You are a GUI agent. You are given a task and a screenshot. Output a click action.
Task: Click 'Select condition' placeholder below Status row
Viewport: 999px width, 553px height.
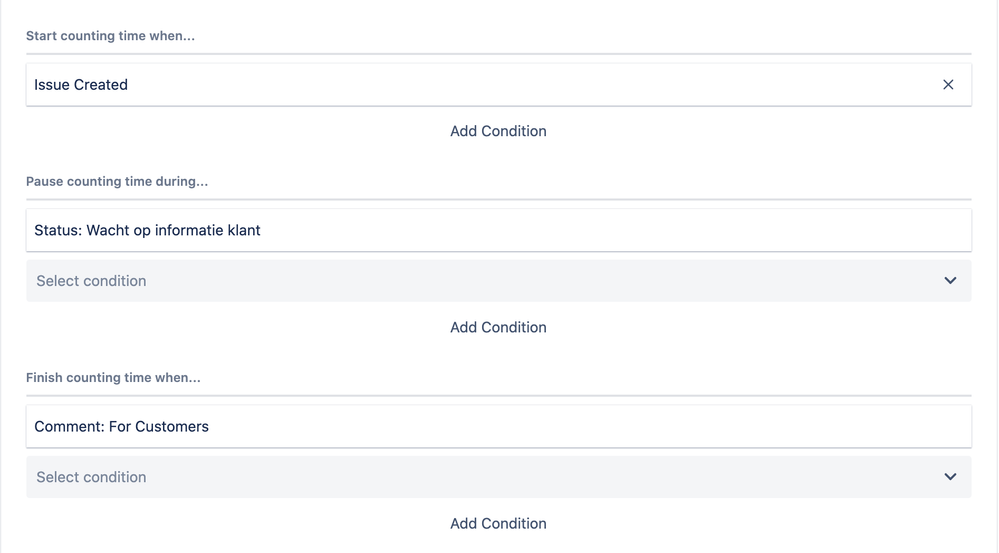coord(91,281)
